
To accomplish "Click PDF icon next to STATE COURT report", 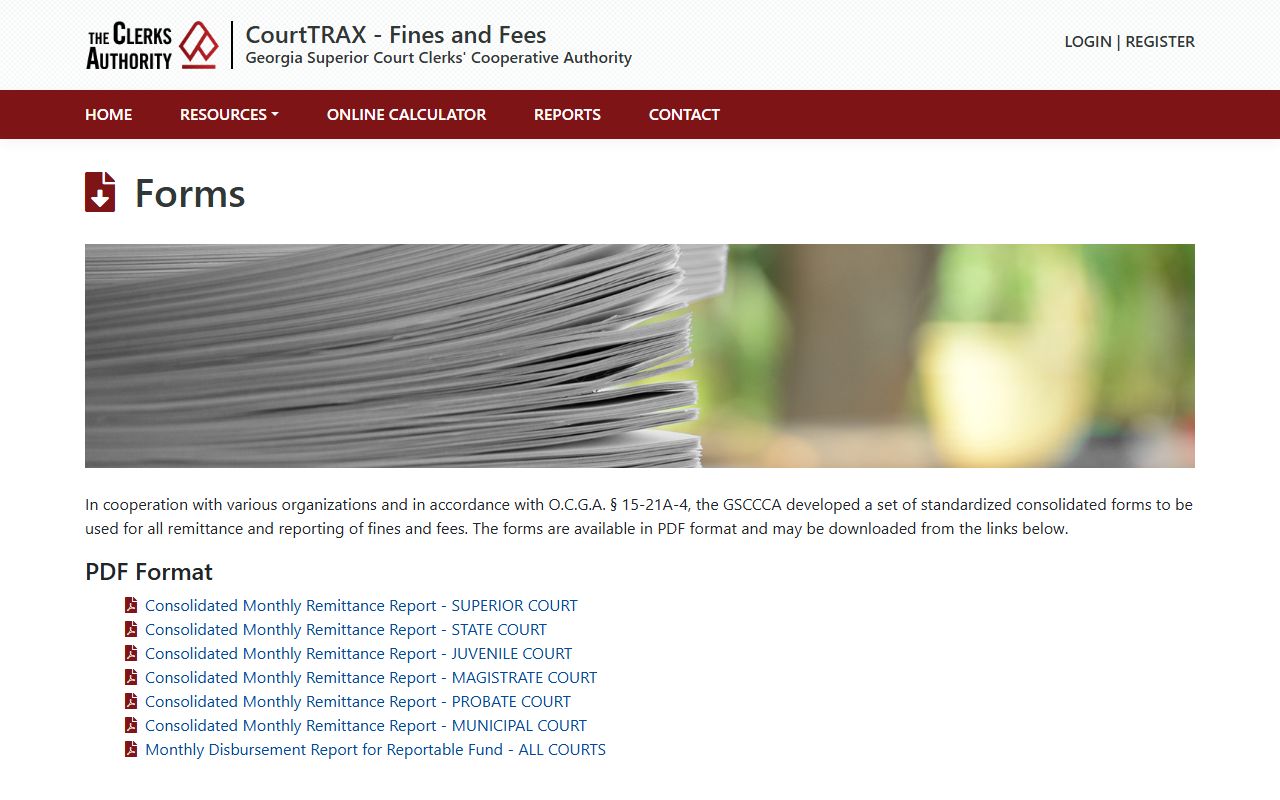I will pos(131,629).
